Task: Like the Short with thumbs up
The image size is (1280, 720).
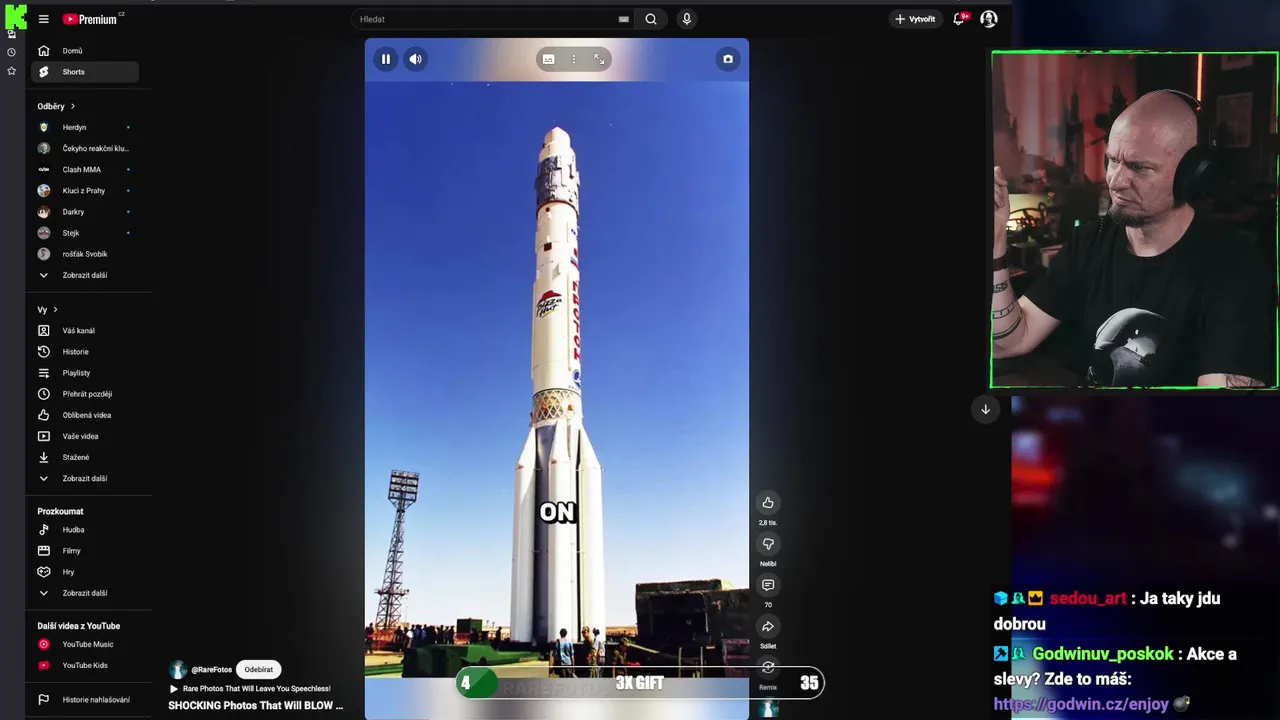Action: click(768, 503)
